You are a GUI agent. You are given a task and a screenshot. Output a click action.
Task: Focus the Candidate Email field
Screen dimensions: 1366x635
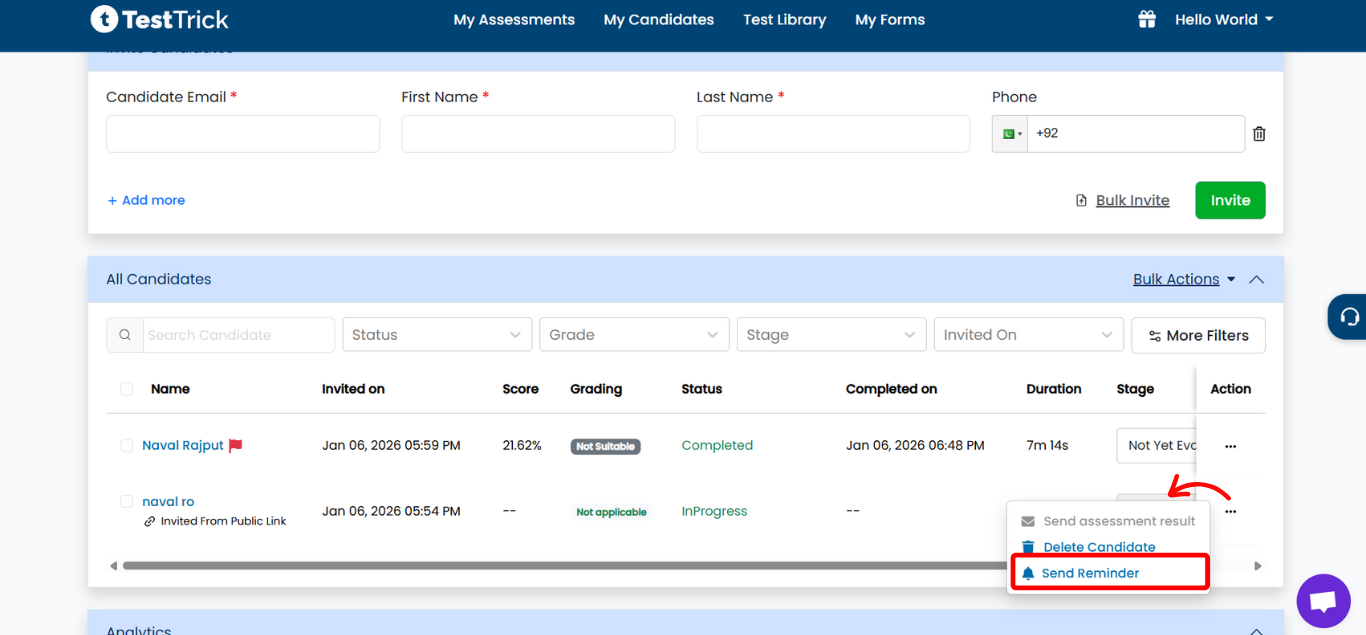243,134
